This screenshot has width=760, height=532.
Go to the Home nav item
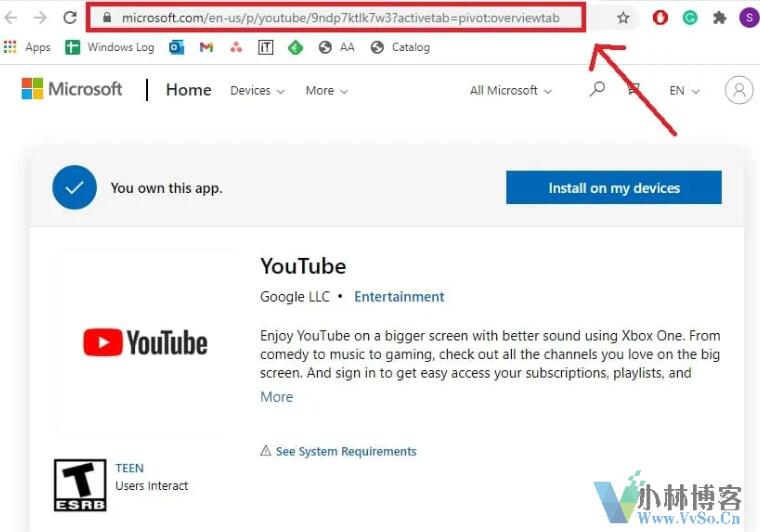189,90
